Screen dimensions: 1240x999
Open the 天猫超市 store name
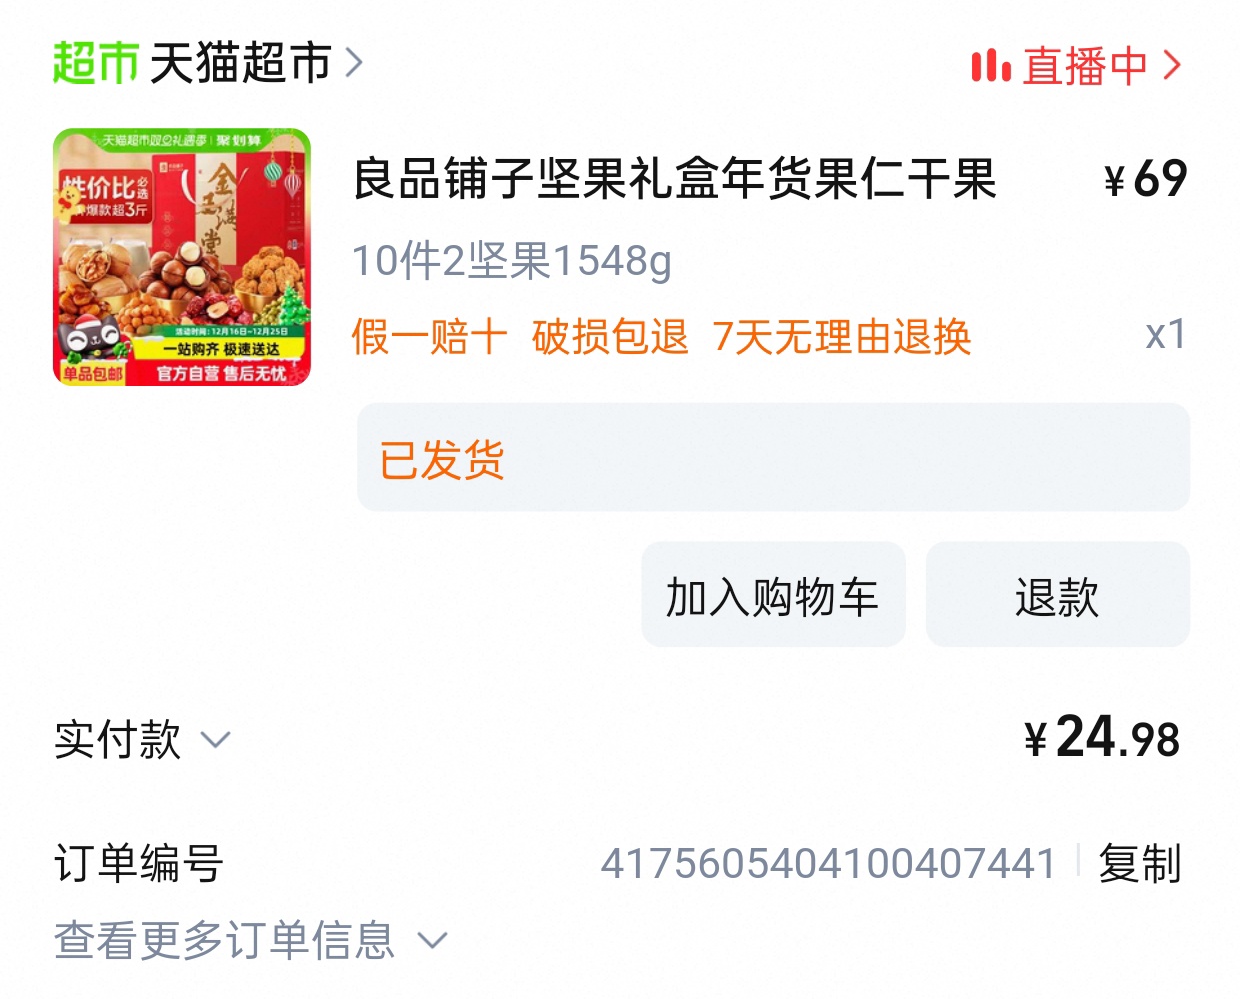[241, 64]
